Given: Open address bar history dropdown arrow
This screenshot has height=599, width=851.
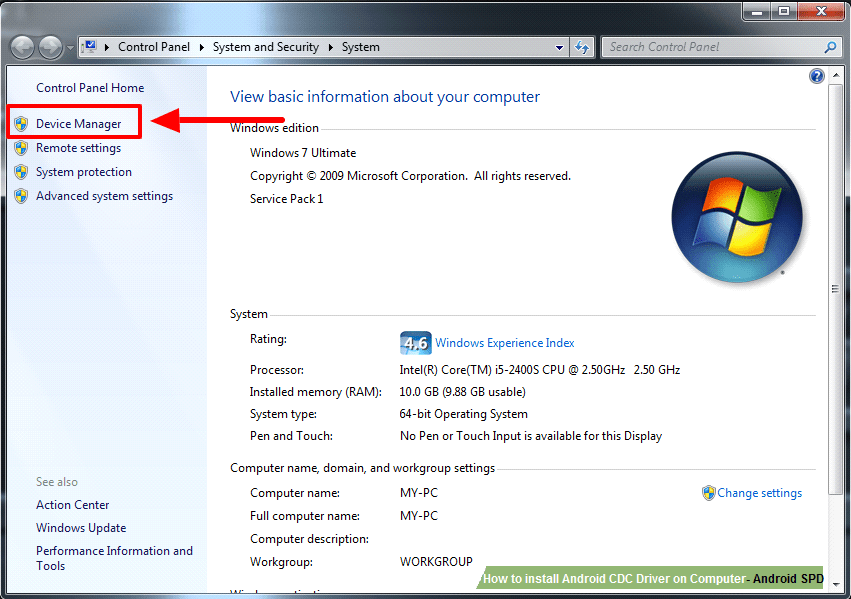Looking at the screenshot, I should [559, 48].
